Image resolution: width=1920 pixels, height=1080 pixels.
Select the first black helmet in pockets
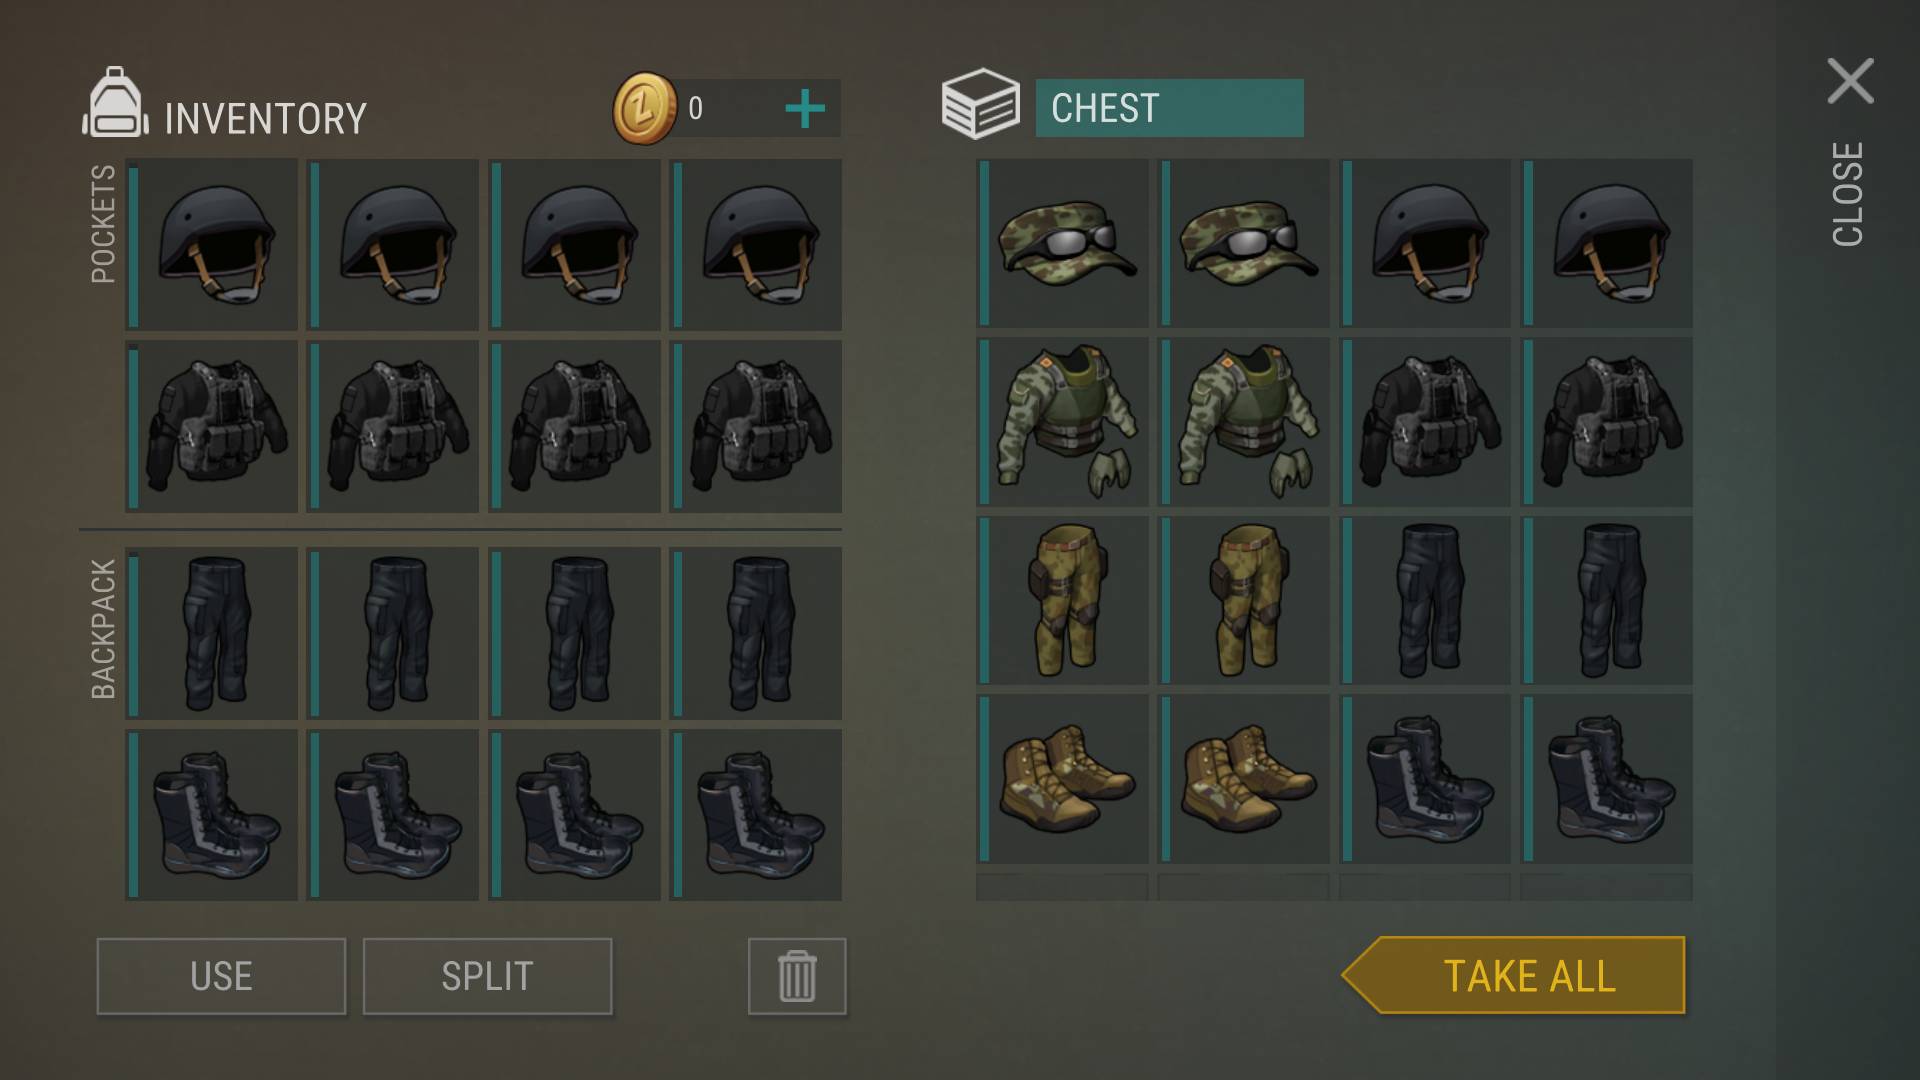(x=211, y=245)
